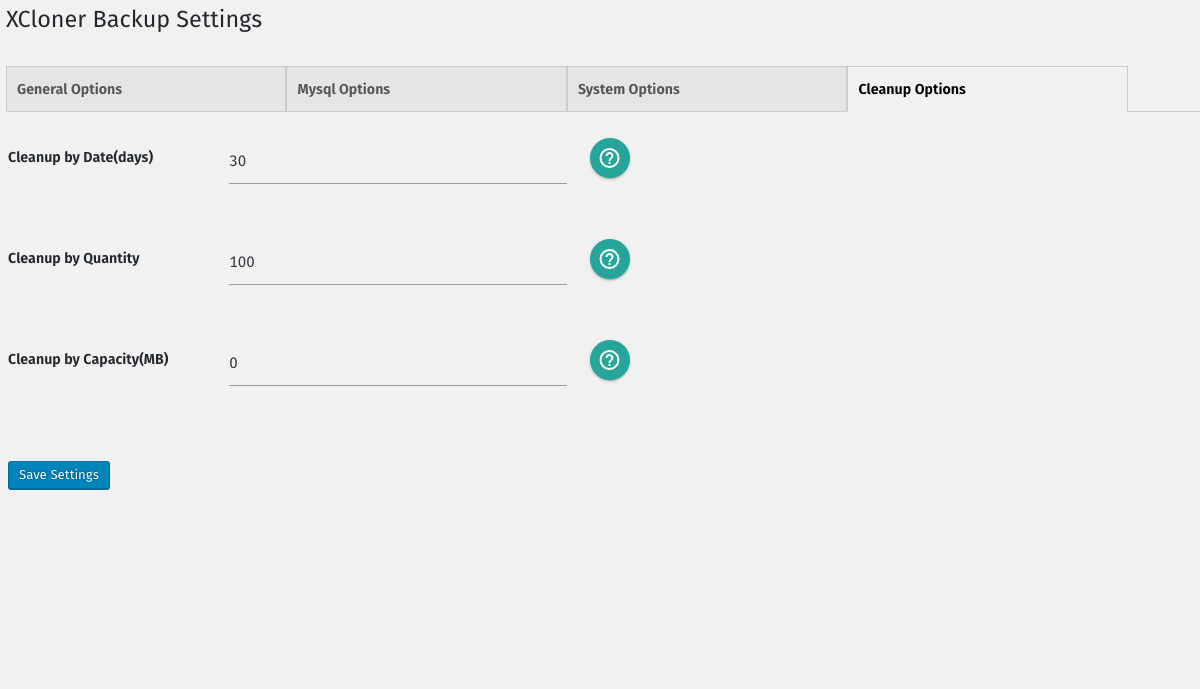1200x689 pixels.
Task: Switch to the System Options tab
Action: point(707,89)
